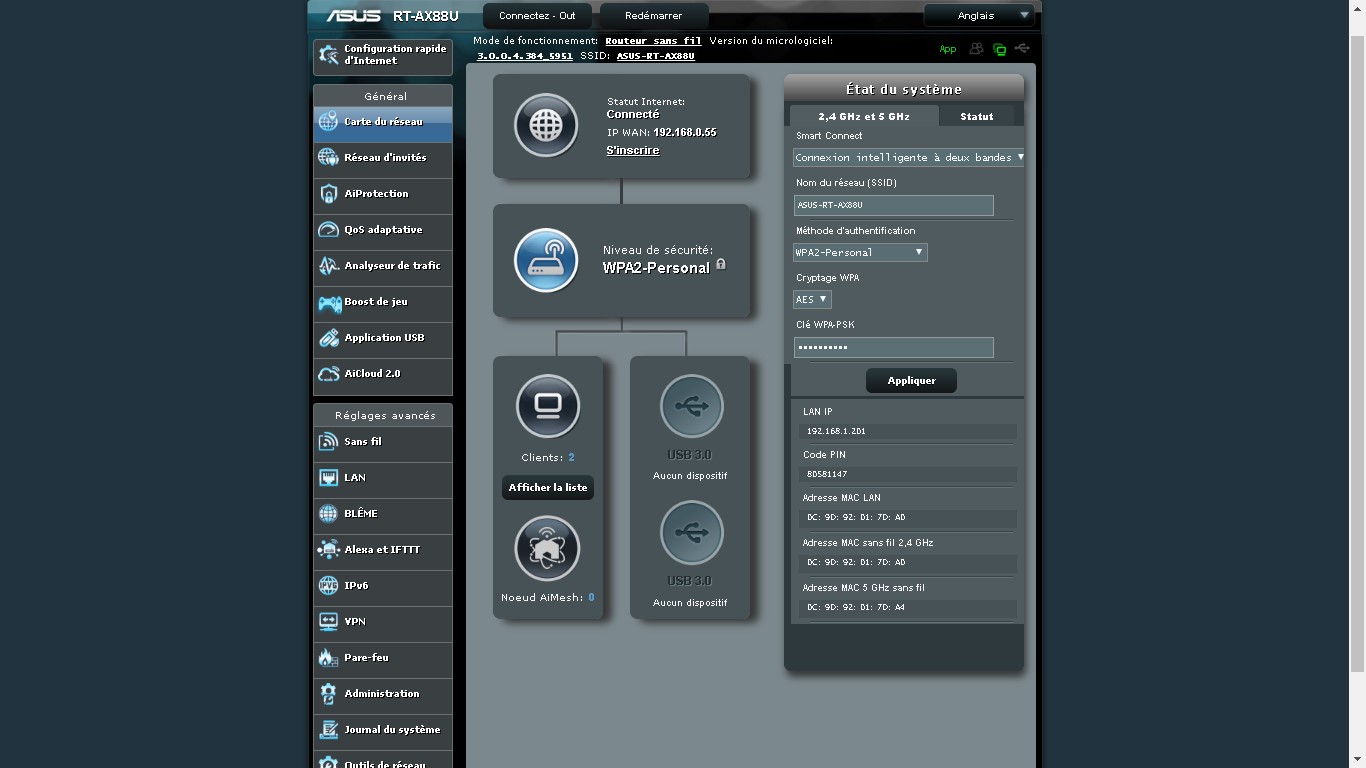Open AiProtection section
This screenshot has width=1366, height=768.
point(383,194)
